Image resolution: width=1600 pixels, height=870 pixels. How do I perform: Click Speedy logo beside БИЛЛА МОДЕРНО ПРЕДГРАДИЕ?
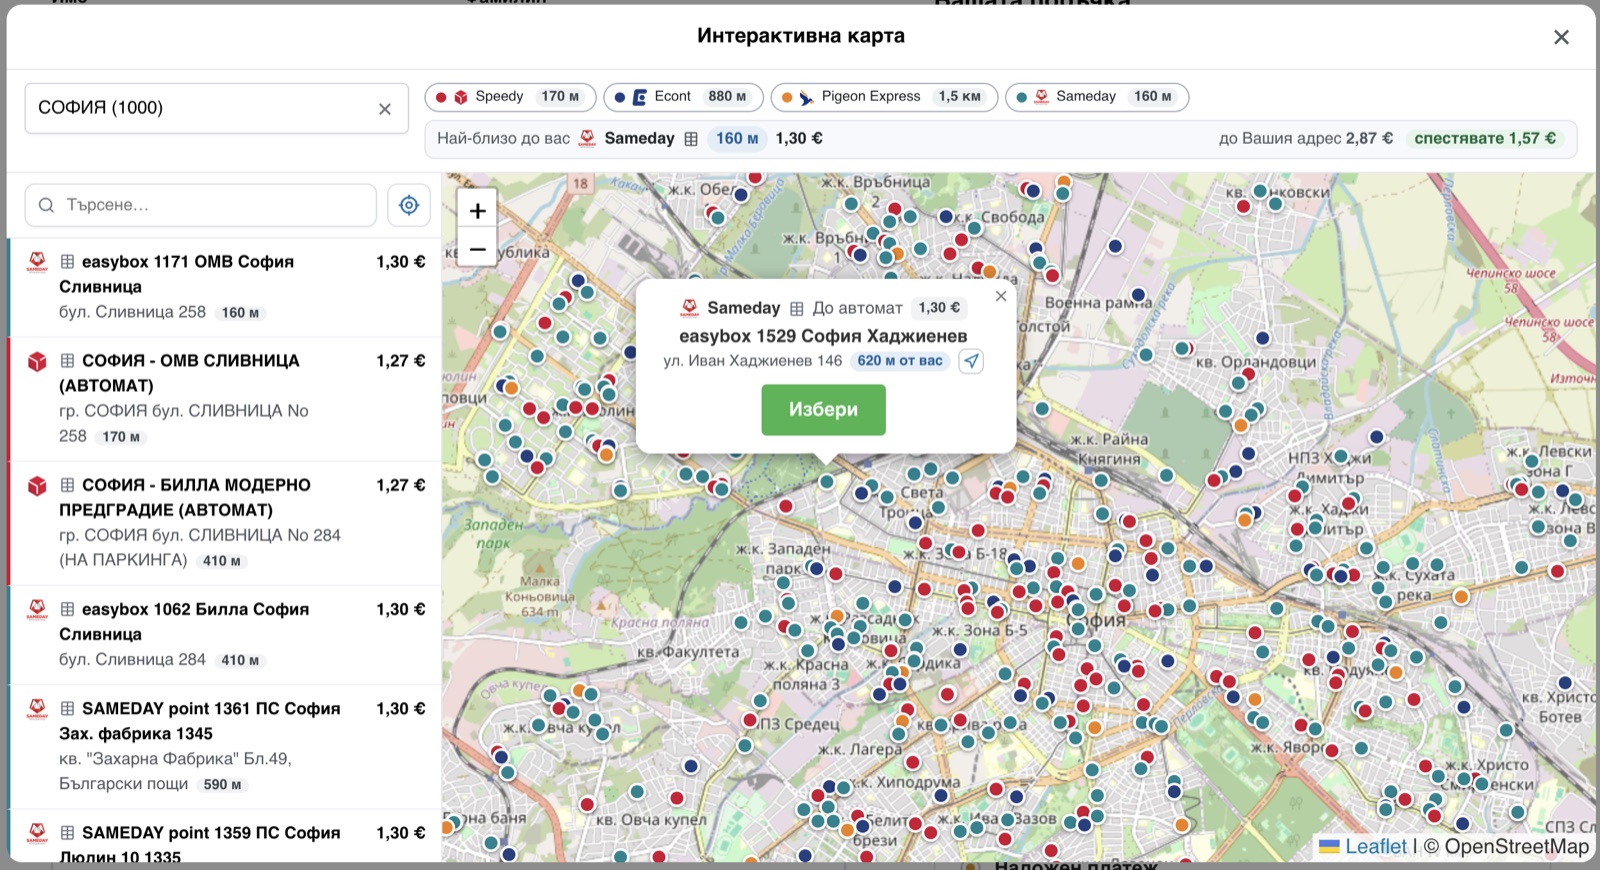pos(37,485)
